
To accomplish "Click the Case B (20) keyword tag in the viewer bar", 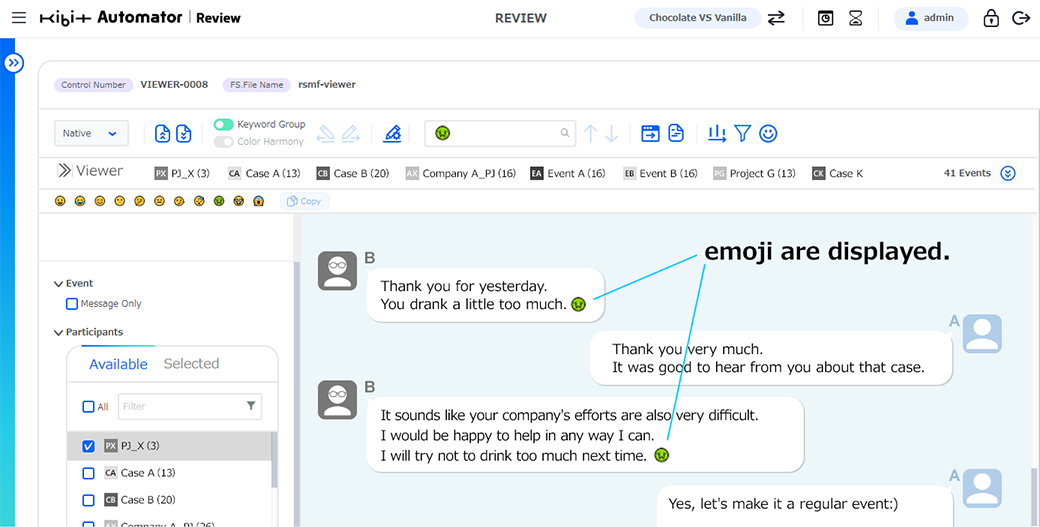I will tap(353, 173).
